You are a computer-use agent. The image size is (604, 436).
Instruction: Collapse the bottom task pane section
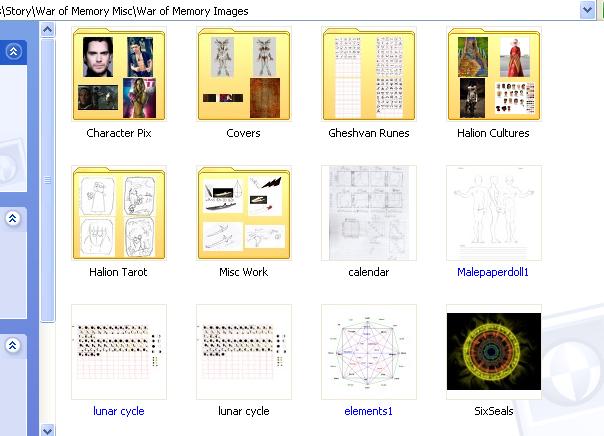14,345
